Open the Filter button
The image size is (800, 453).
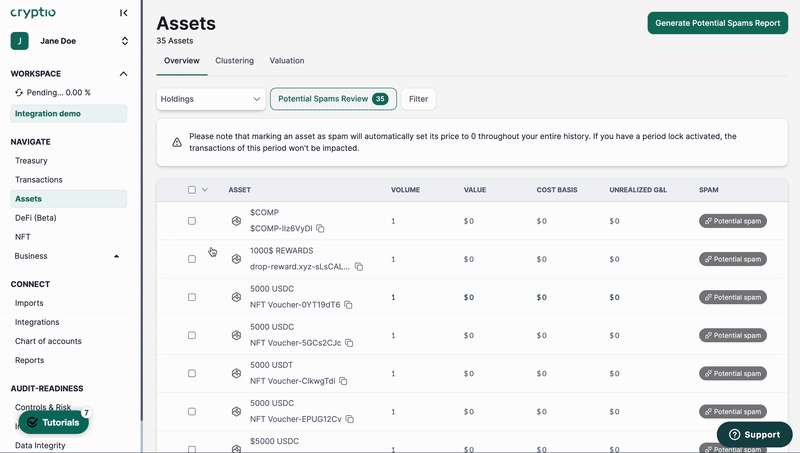pos(418,99)
